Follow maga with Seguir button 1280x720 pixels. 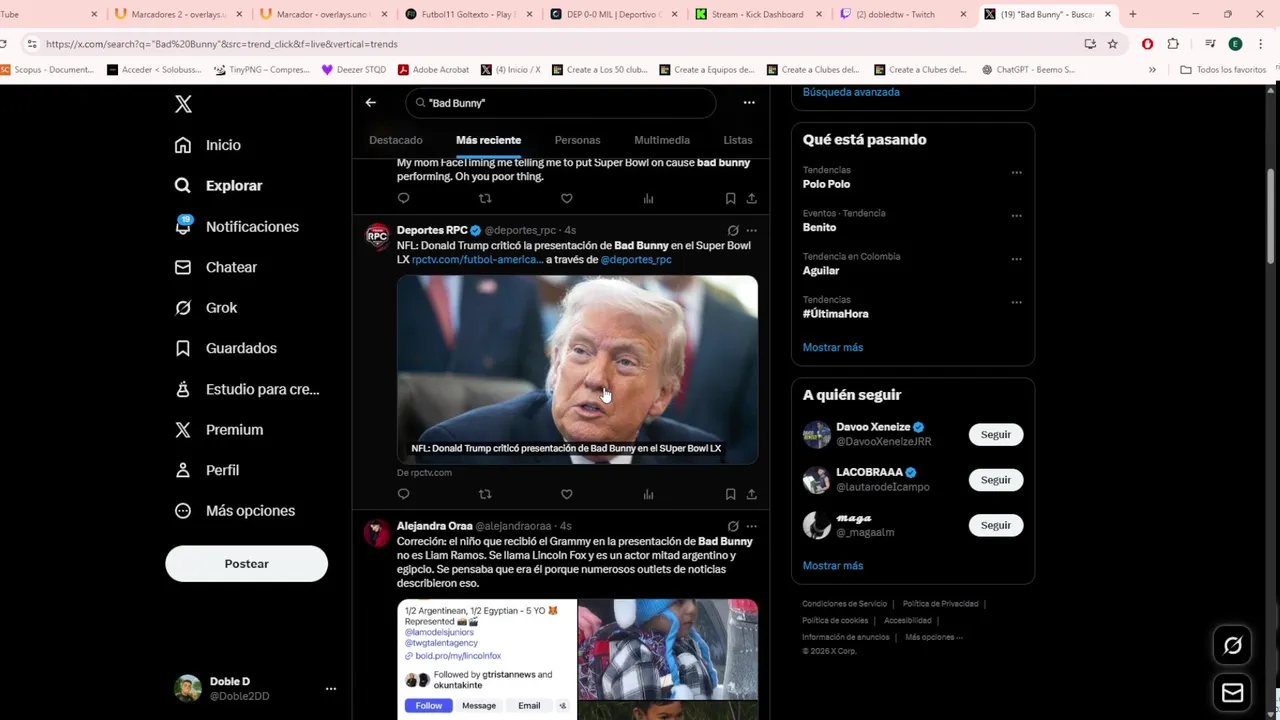(996, 525)
